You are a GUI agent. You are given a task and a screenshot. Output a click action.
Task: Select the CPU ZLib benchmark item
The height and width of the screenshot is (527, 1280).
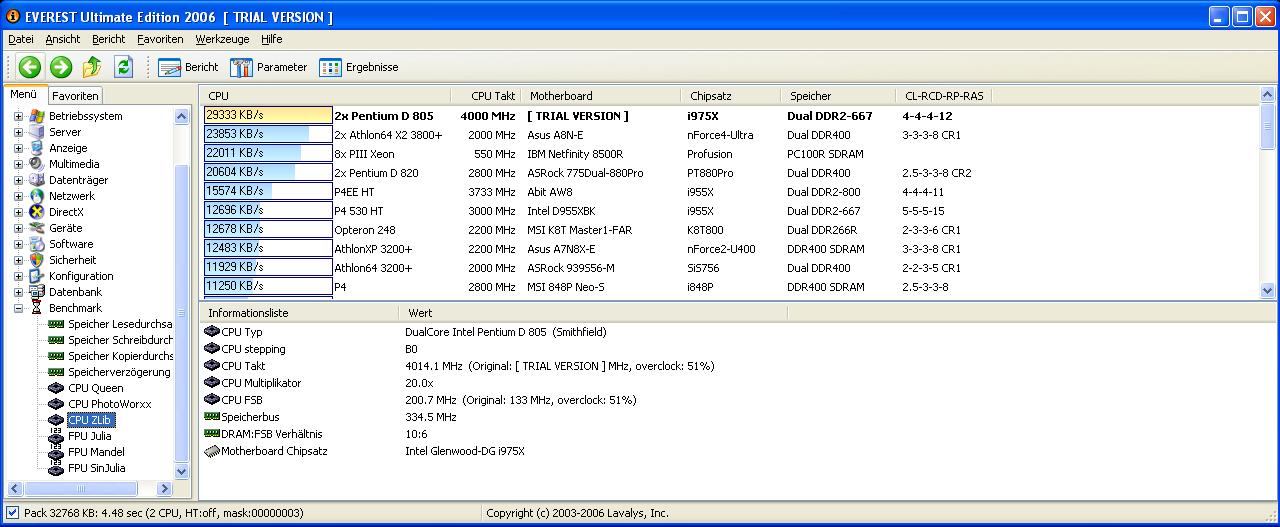(x=90, y=420)
